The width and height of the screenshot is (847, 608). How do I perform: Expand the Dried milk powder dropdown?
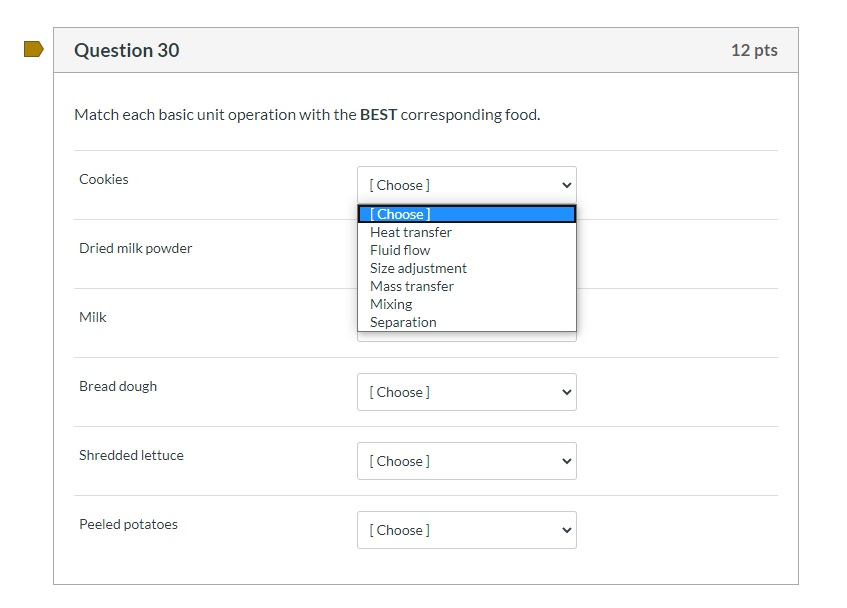pyautogui.click(x=466, y=254)
